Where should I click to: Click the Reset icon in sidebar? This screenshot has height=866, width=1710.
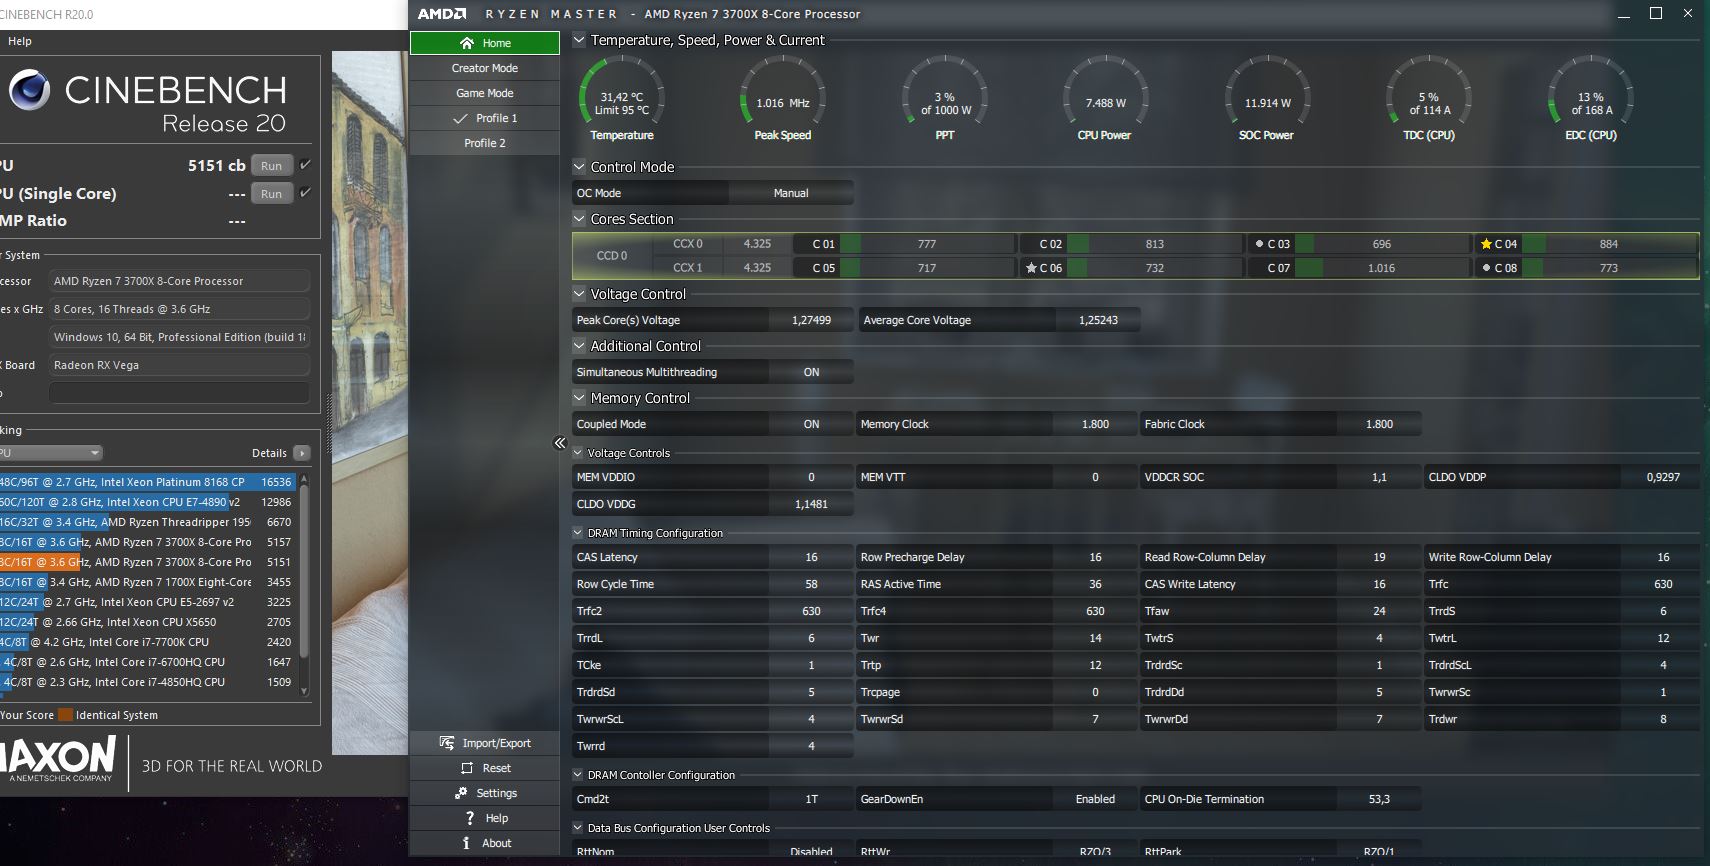point(467,768)
